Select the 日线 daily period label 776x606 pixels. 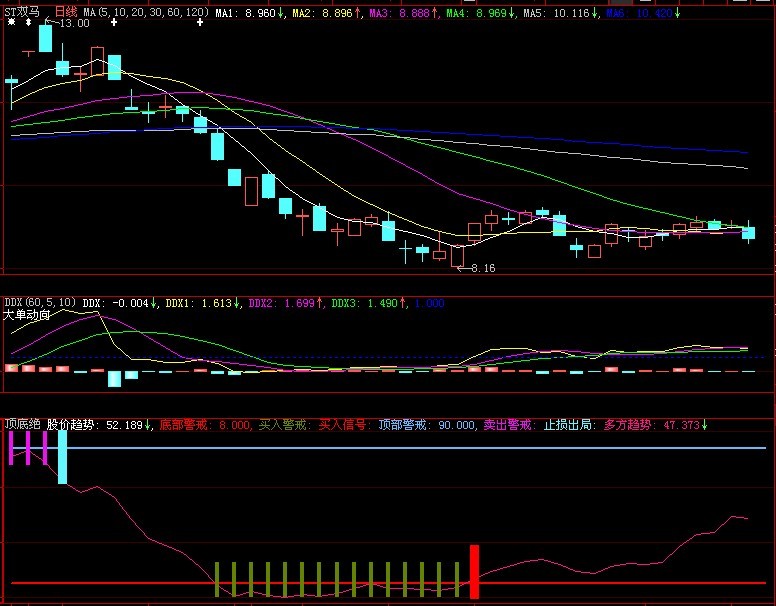point(65,10)
